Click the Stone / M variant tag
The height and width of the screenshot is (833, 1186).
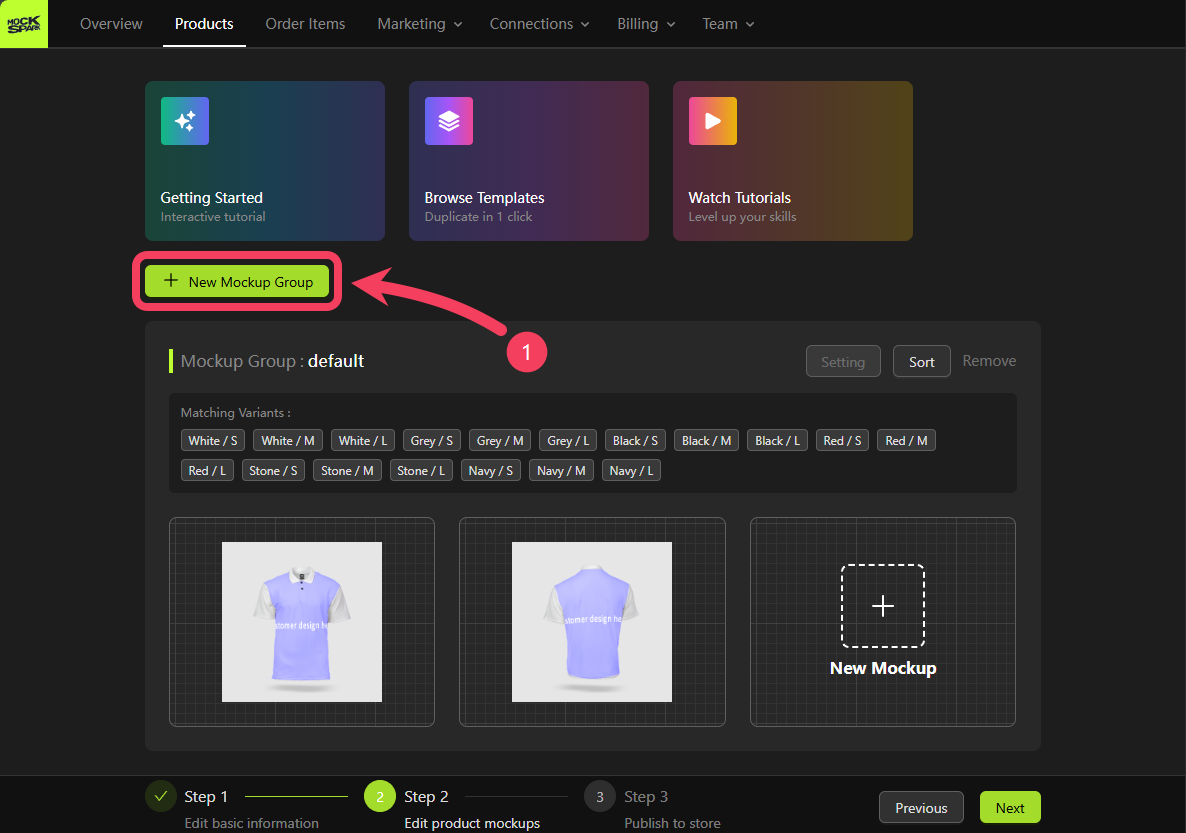[x=347, y=471]
